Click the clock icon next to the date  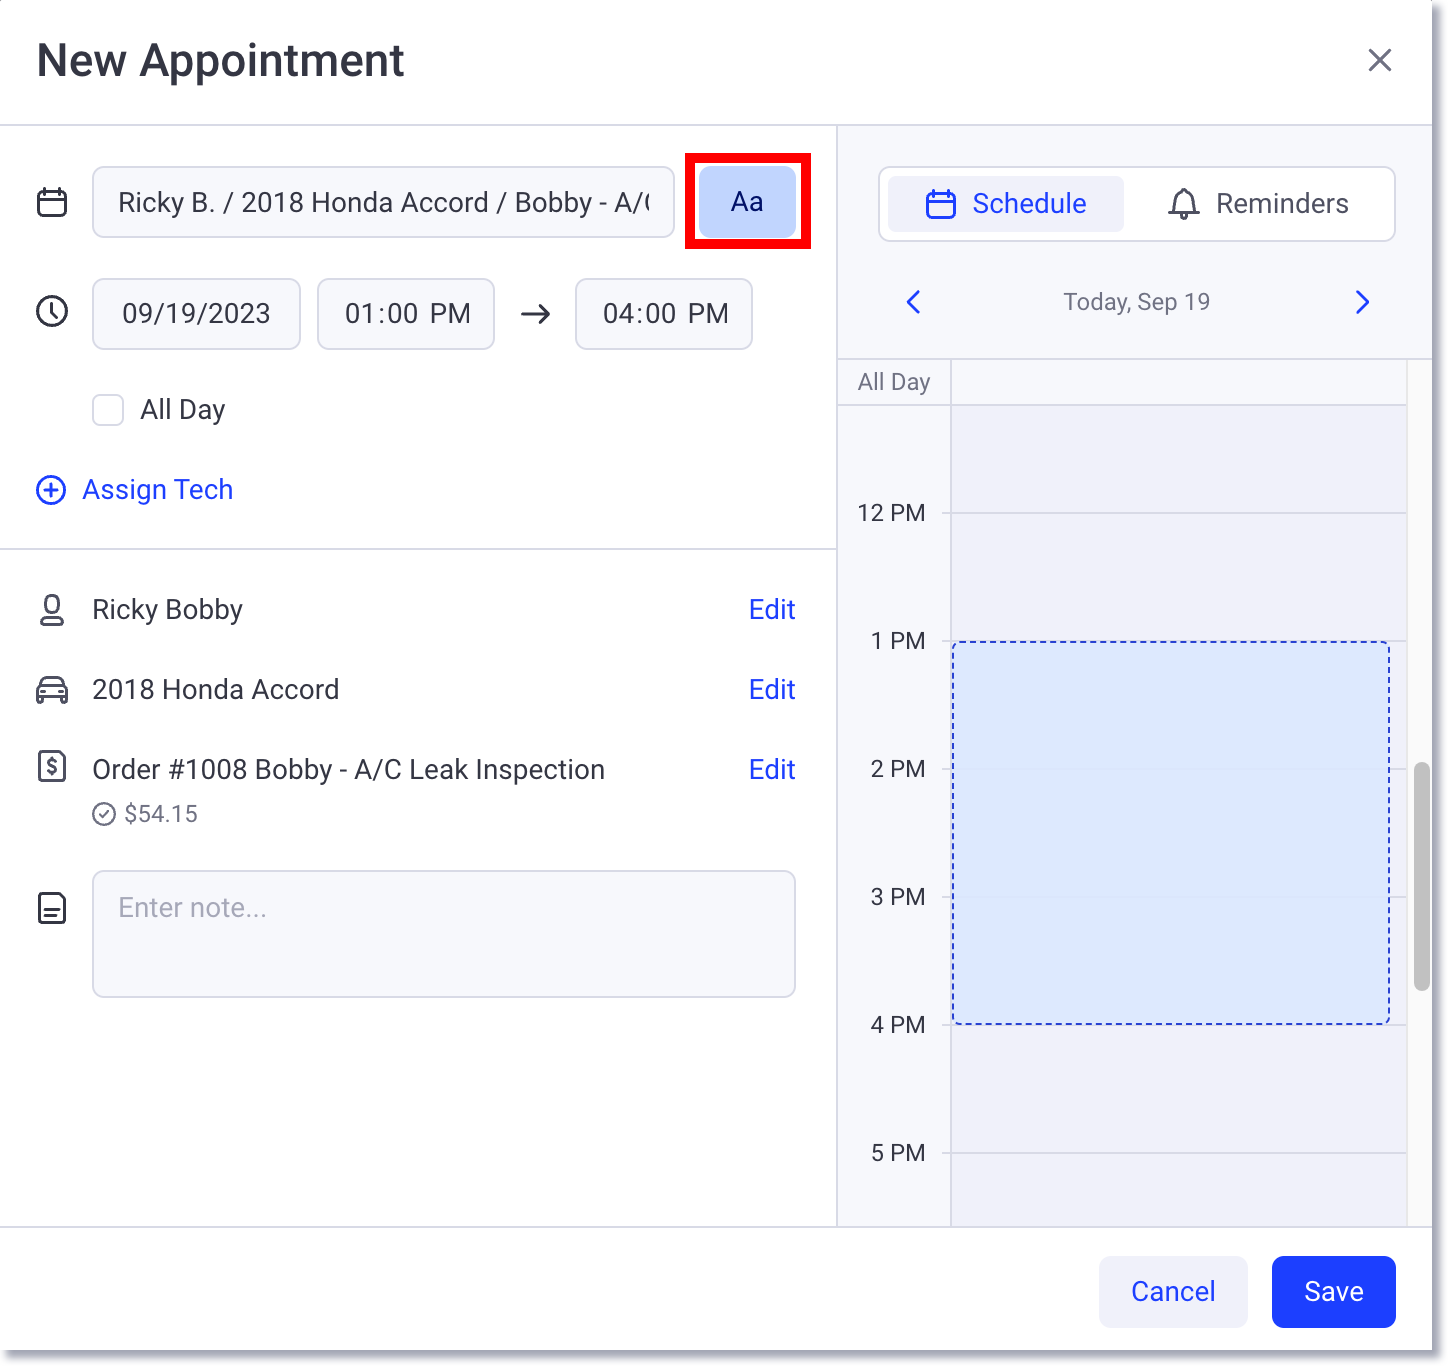(x=51, y=312)
